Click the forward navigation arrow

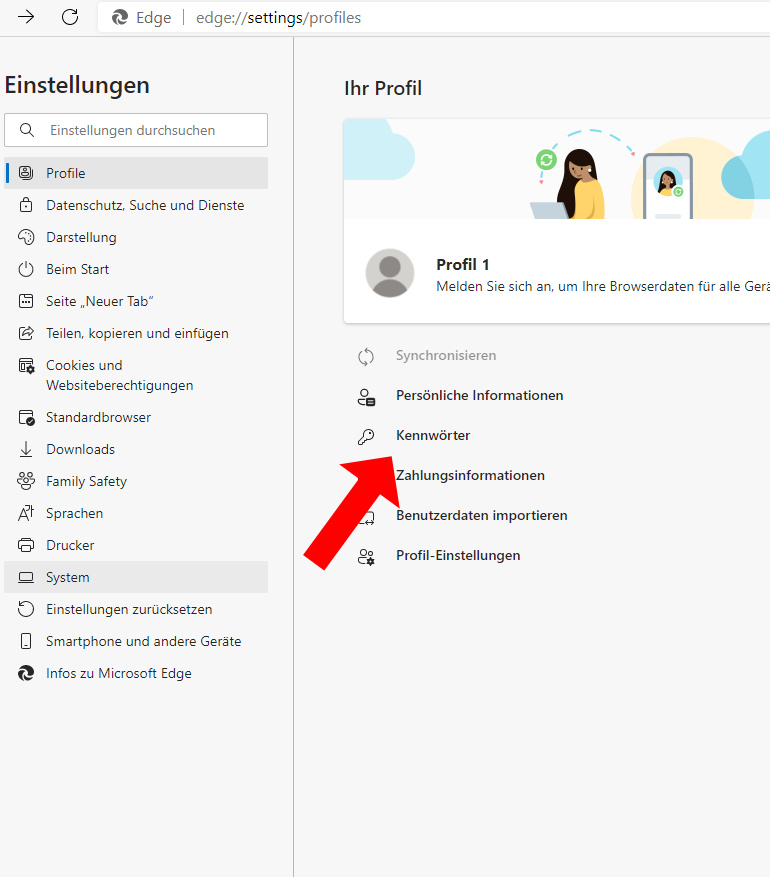coord(26,17)
